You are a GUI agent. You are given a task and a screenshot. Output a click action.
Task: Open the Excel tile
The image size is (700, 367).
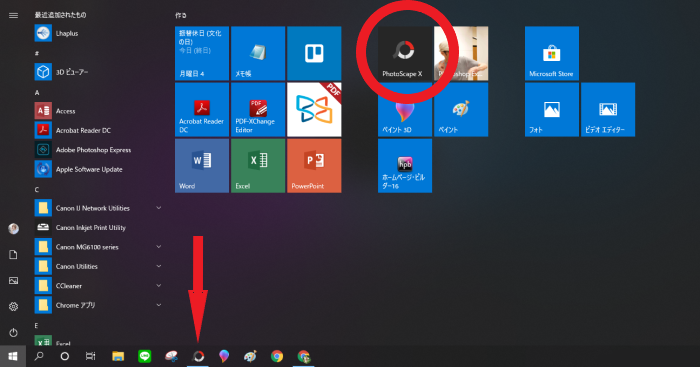pyautogui.click(x=258, y=166)
